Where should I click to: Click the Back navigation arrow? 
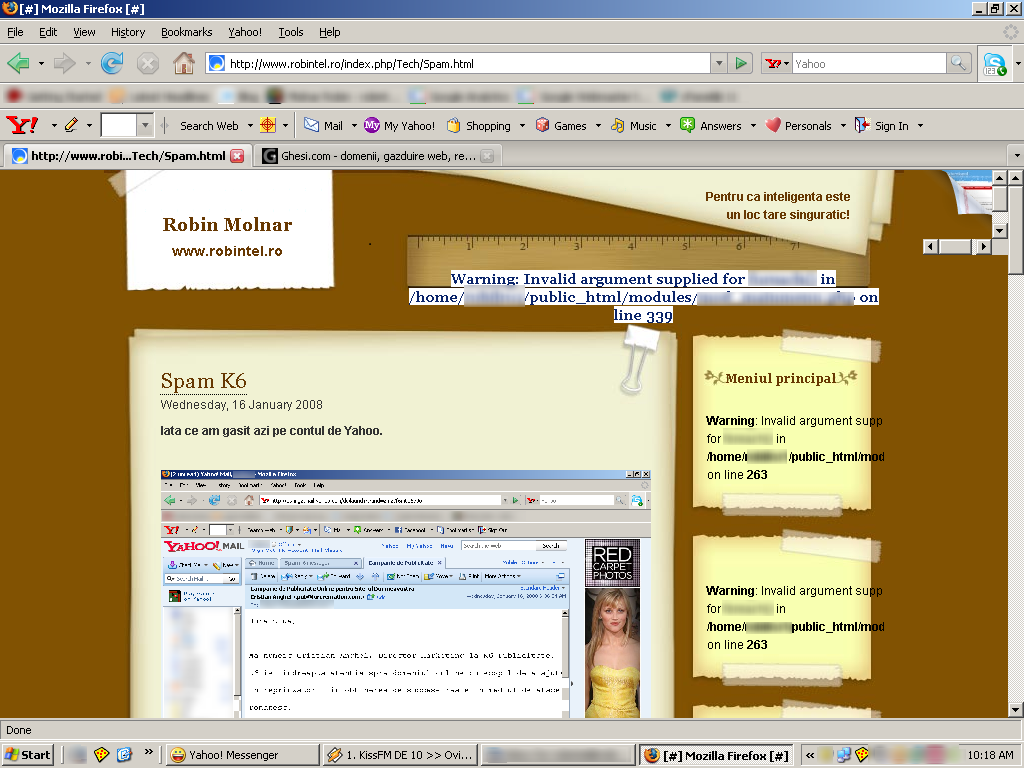pyautogui.click(x=19, y=64)
